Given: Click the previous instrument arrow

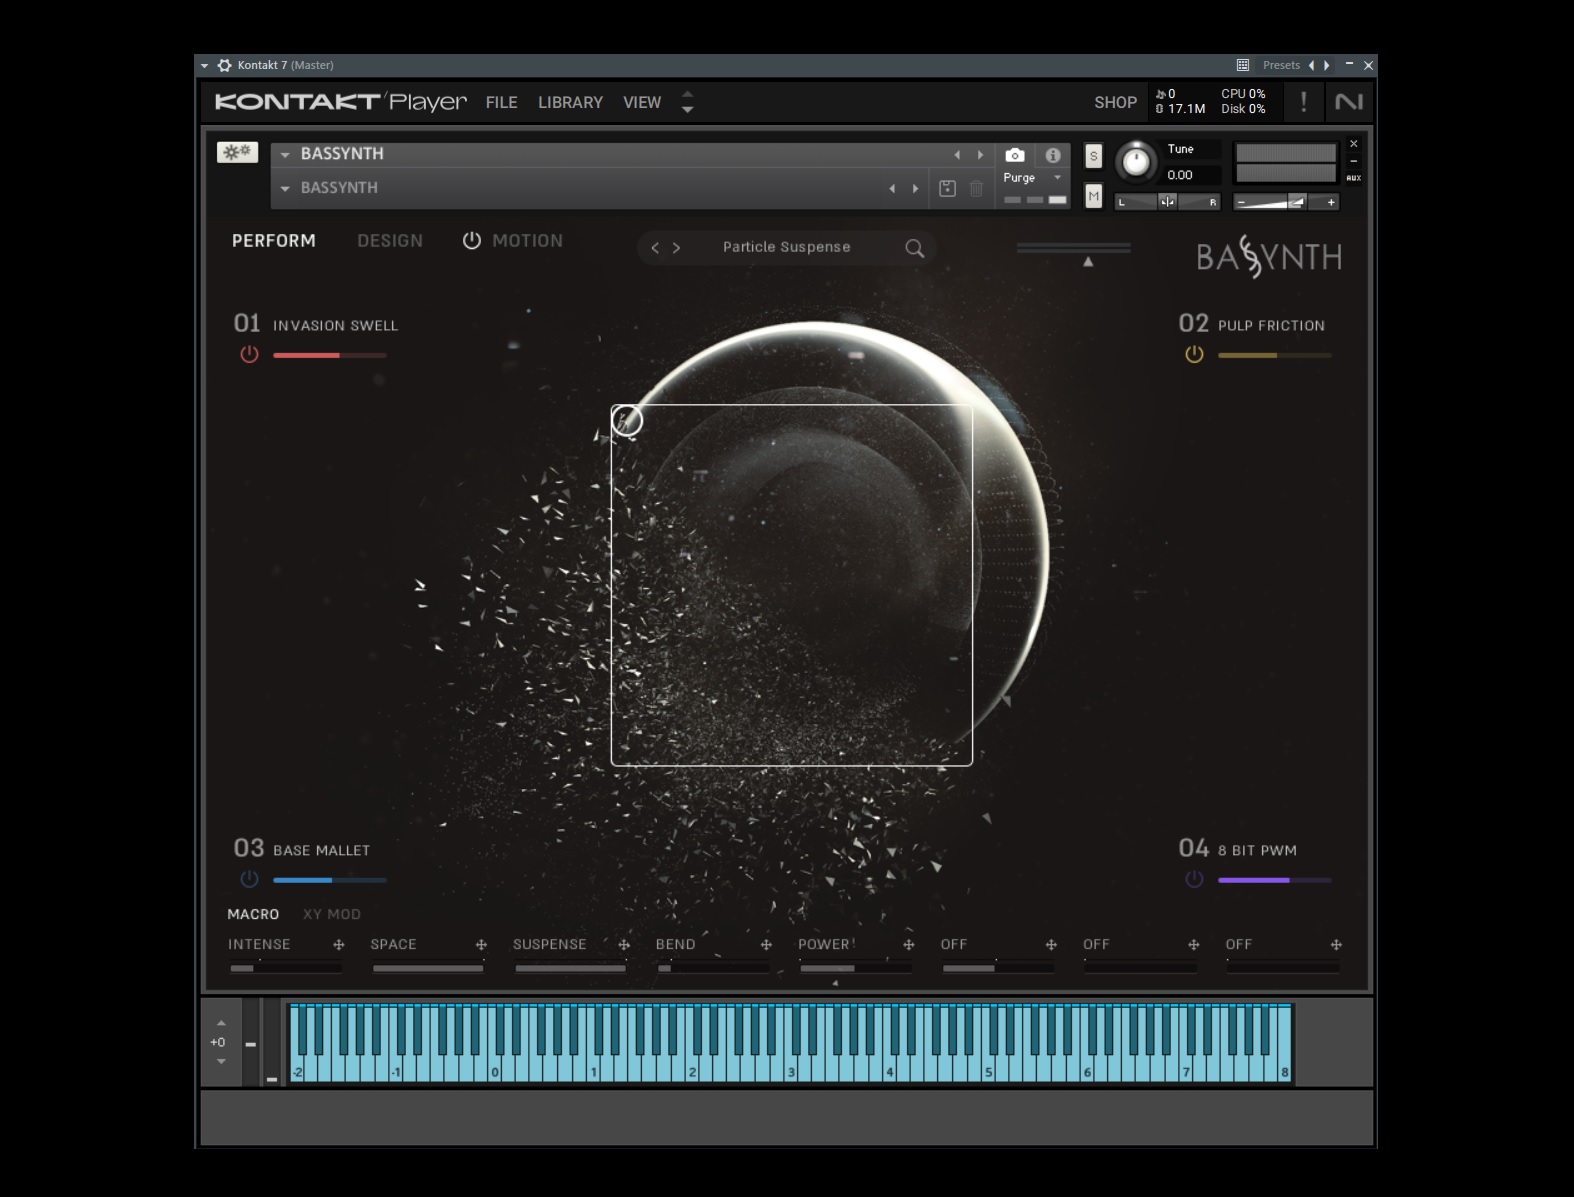Looking at the screenshot, I should click(957, 155).
